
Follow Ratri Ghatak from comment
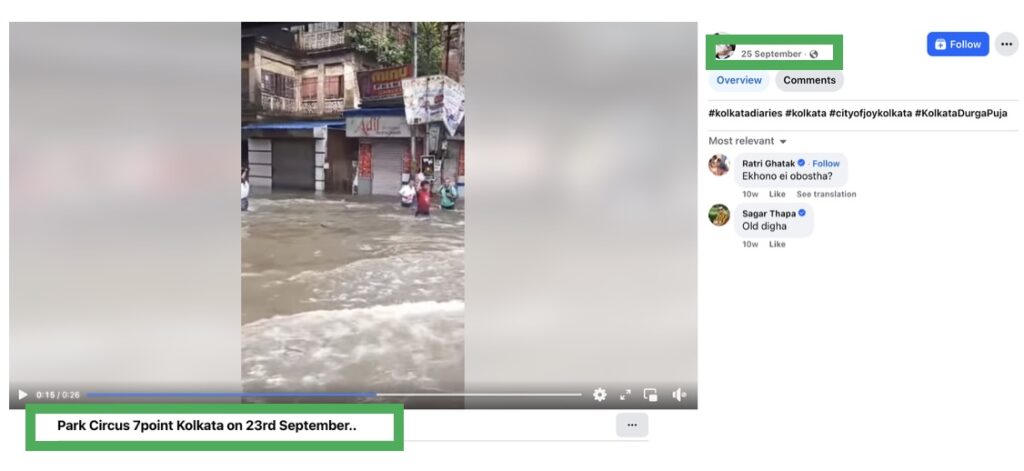coord(825,163)
